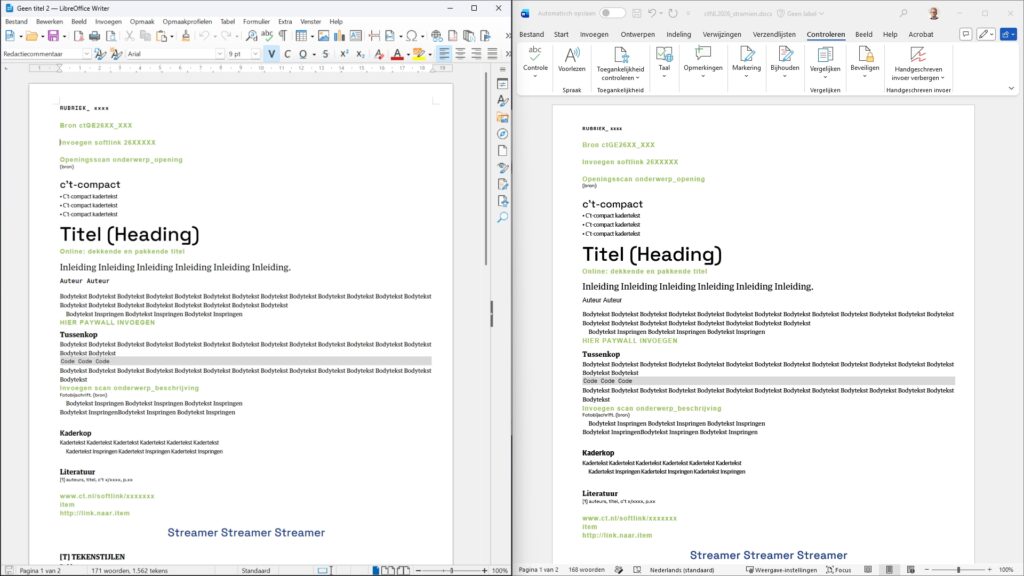This screenshot has height=576, width=1024.
Task: Switch to Acrobat tab in Word
Action: 921,35
